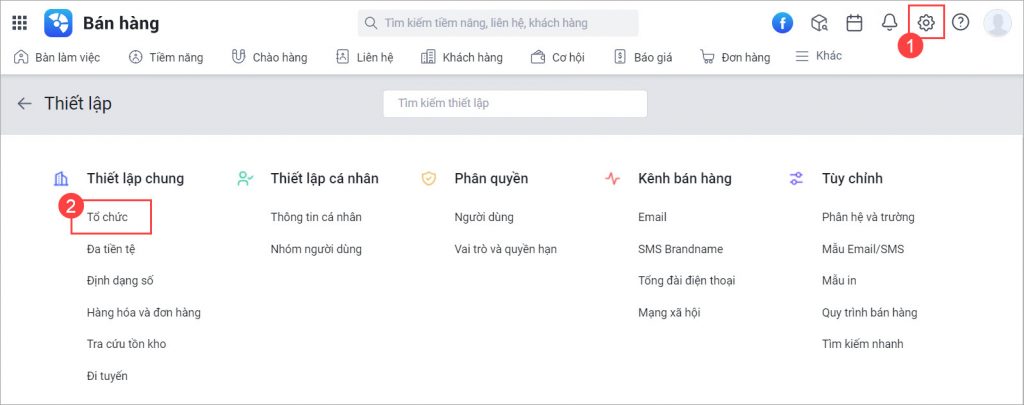Click the Bán hàng app logo
The image size is (1024, 405).
pyautogui.click(x=58, y=24)
